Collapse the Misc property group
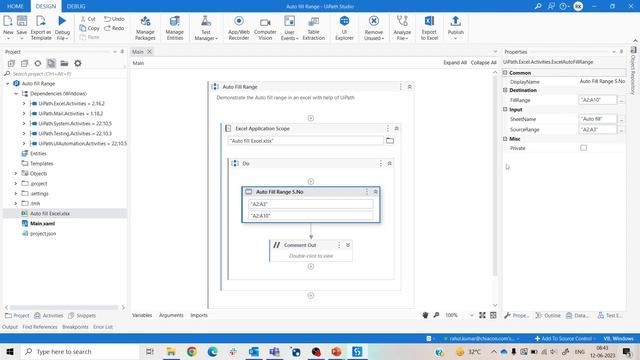The width and height of the screenshot is (640, 360). [505, 139]
